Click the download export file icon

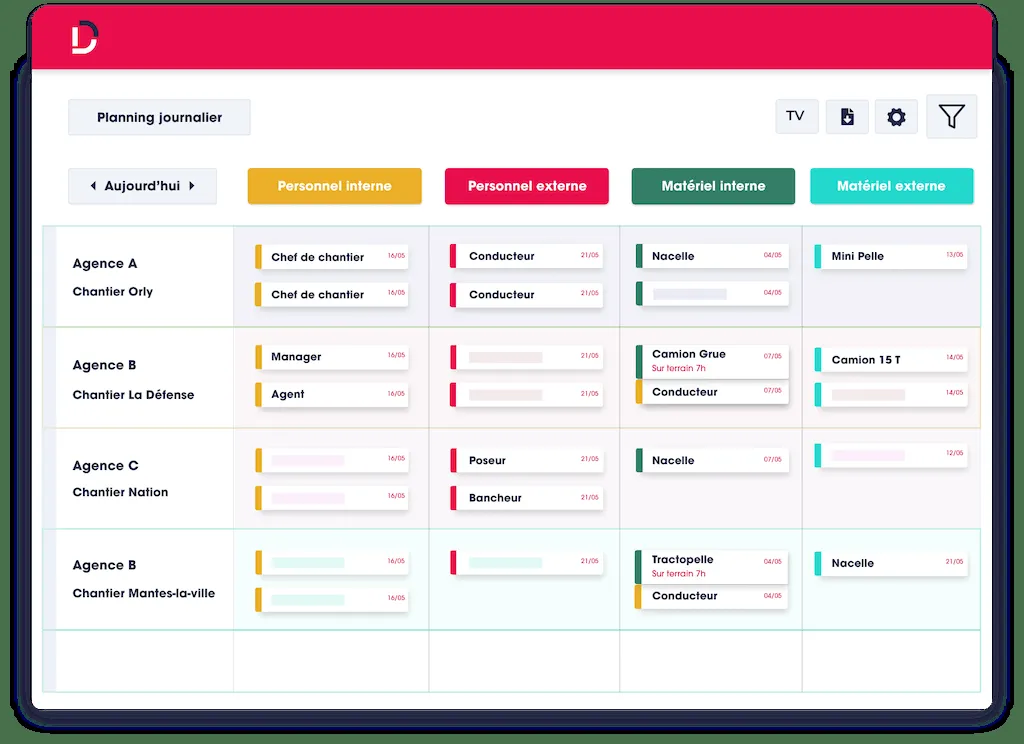(847, 117)
